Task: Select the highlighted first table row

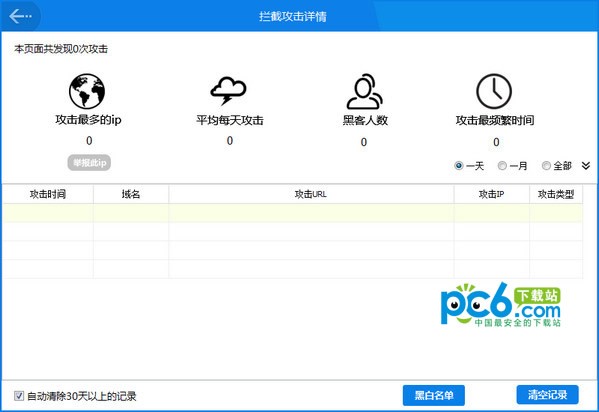Action: click(293, 213)
